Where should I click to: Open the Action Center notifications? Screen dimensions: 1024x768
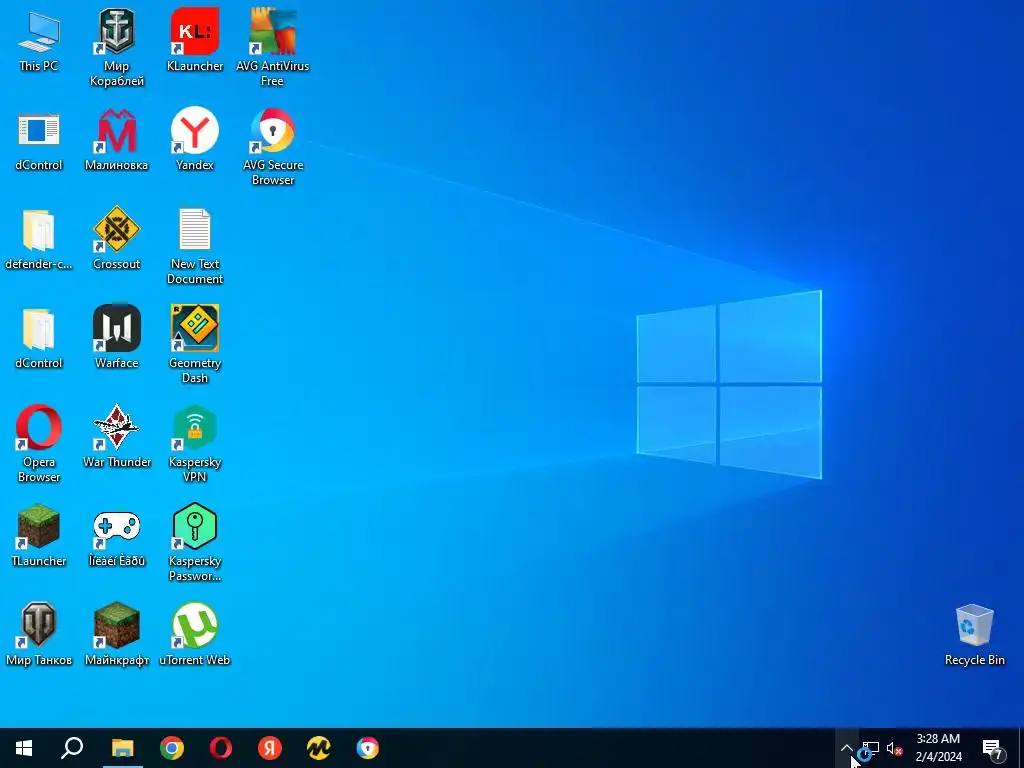point(993,748)
